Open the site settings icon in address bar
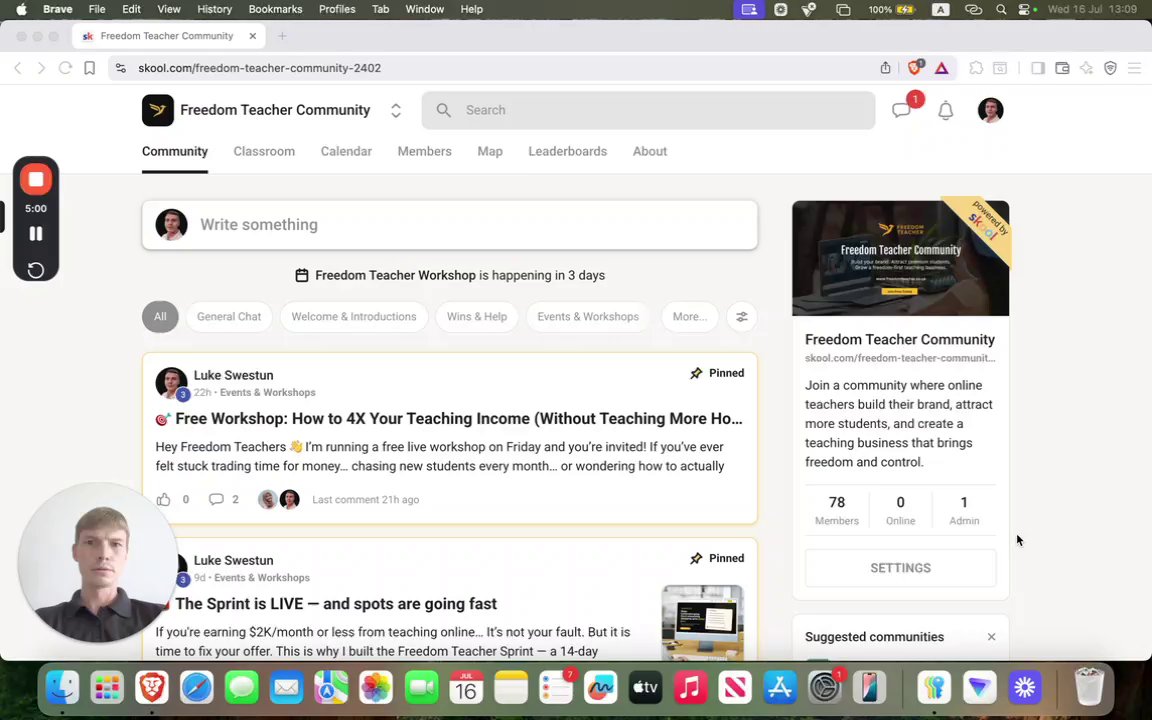 coord(120,68)
